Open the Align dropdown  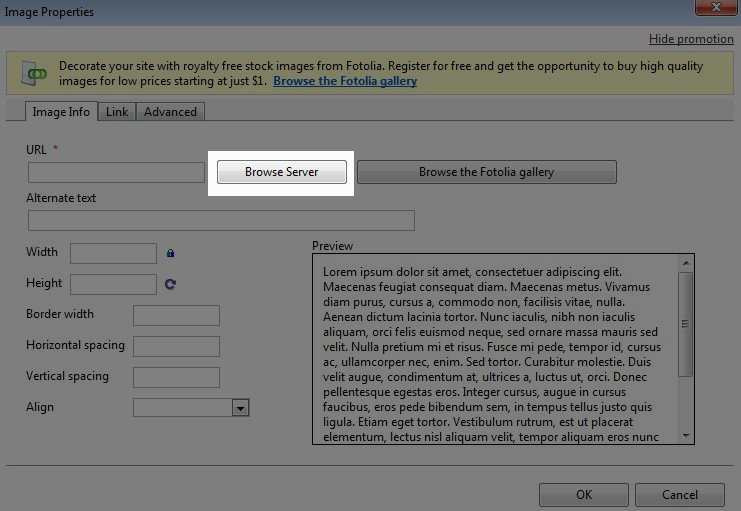[x=240, y=408]
